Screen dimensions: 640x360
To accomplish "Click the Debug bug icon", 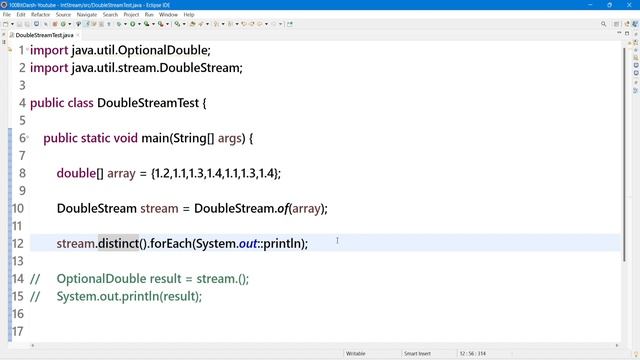I will [119, 24].
